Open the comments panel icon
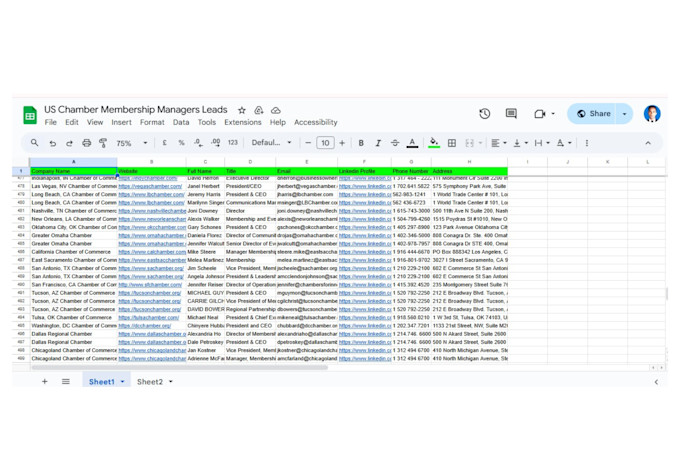The image size is (680, 459). [511, 114]
